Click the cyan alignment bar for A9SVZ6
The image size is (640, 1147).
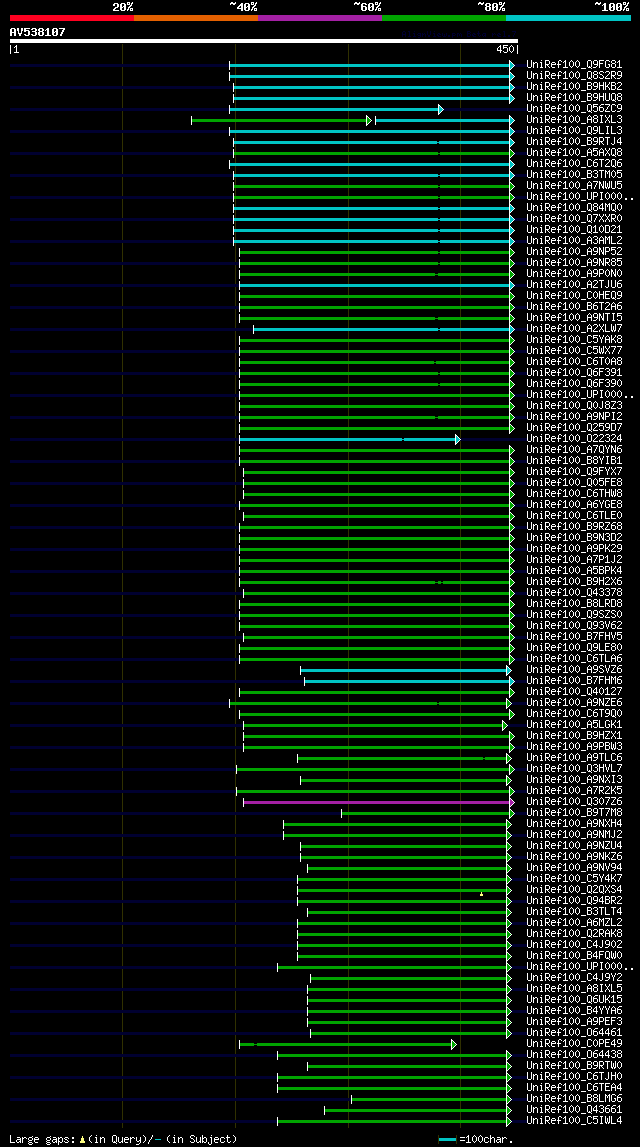click(x=404, y=670)
